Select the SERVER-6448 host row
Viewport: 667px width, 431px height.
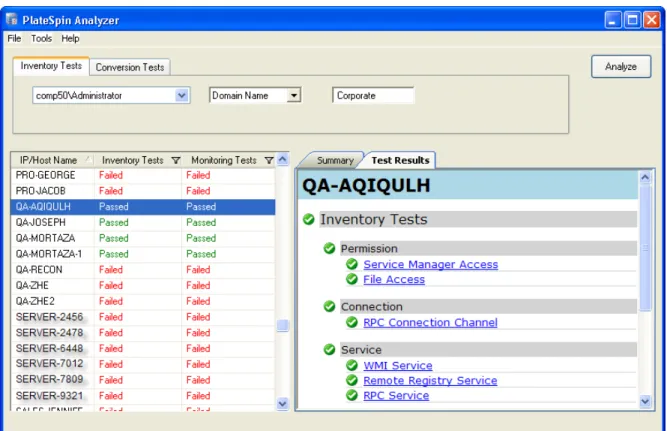pyautogui.click(x=143, y=348)
